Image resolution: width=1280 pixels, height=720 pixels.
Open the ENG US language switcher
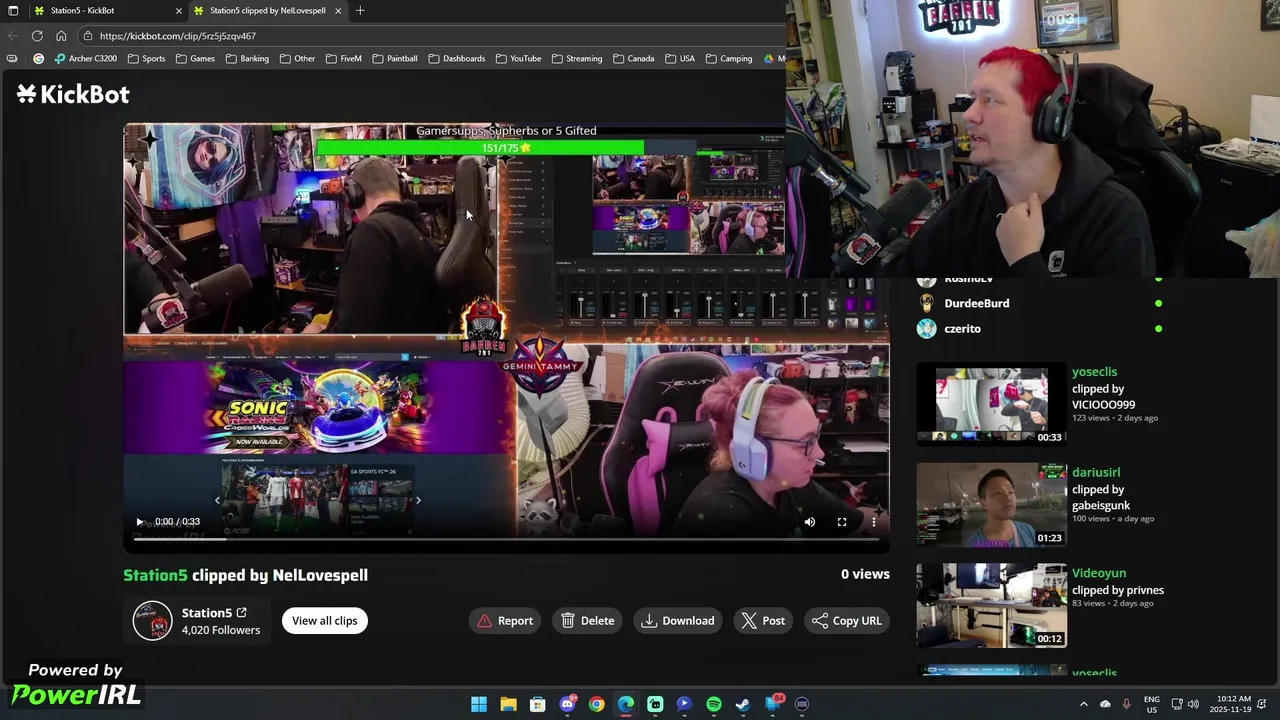(1151, 704)
